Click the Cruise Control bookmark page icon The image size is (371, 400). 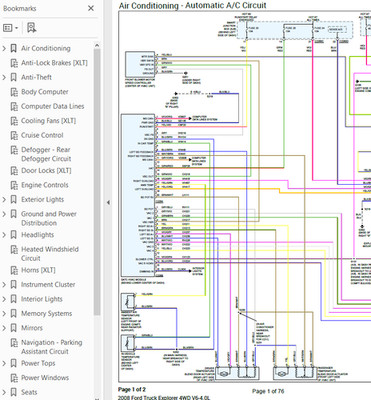click(14, 136)
